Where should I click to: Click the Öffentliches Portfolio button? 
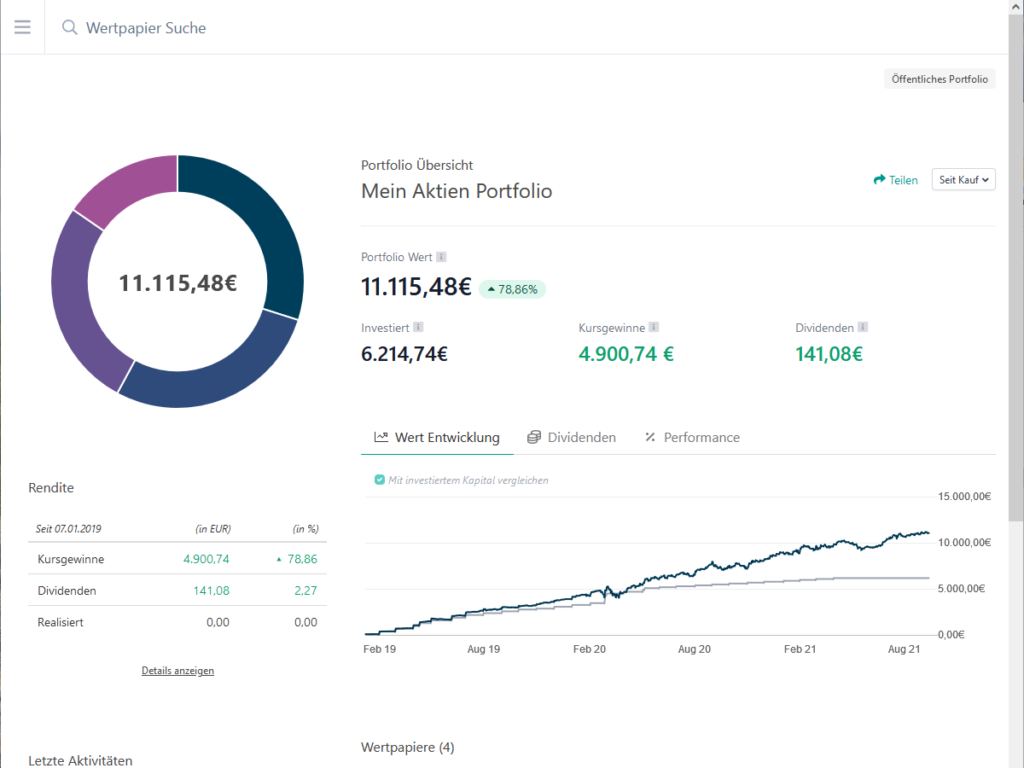coord(939,79)
